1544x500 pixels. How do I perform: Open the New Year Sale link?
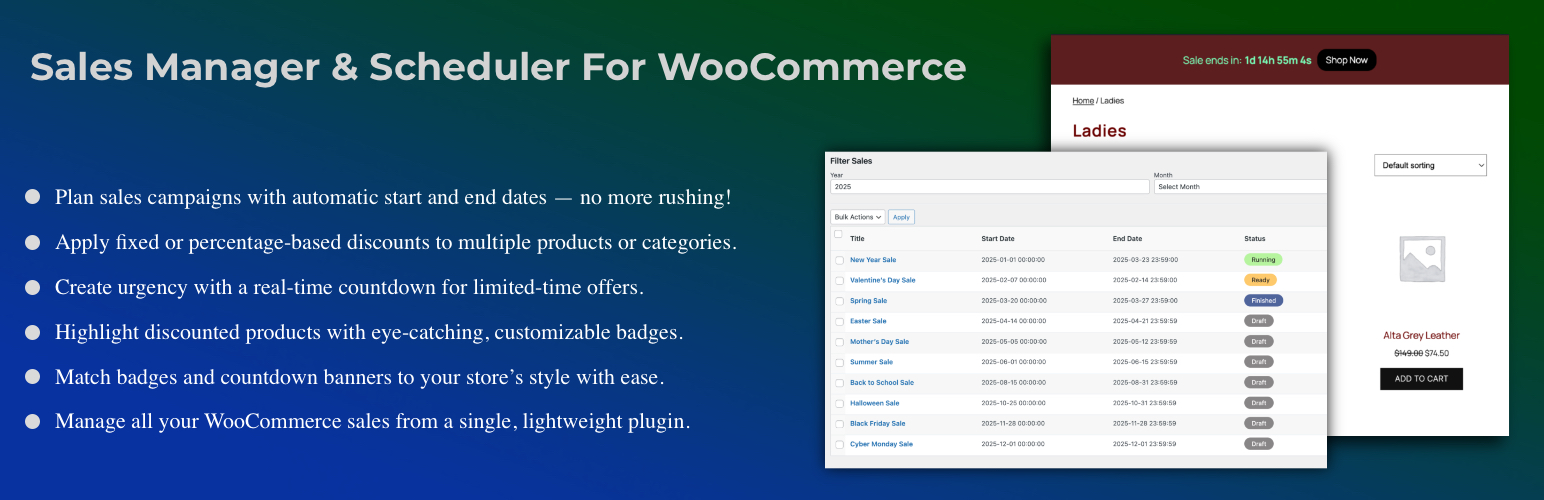[x=873, y=260]
